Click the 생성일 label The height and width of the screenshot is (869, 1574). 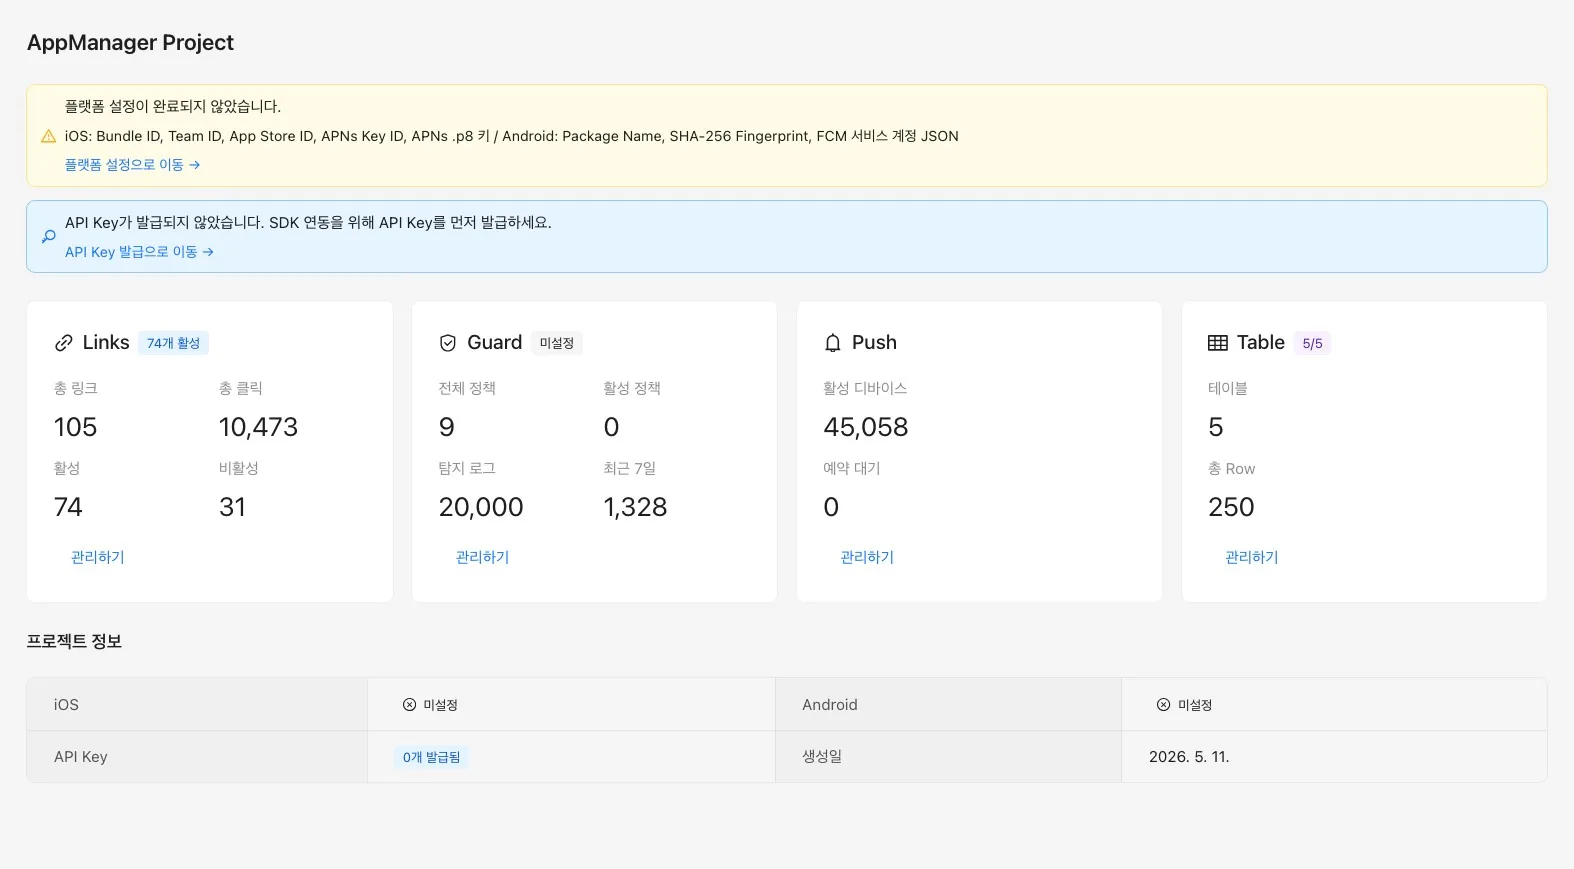(x=822, y=757)
